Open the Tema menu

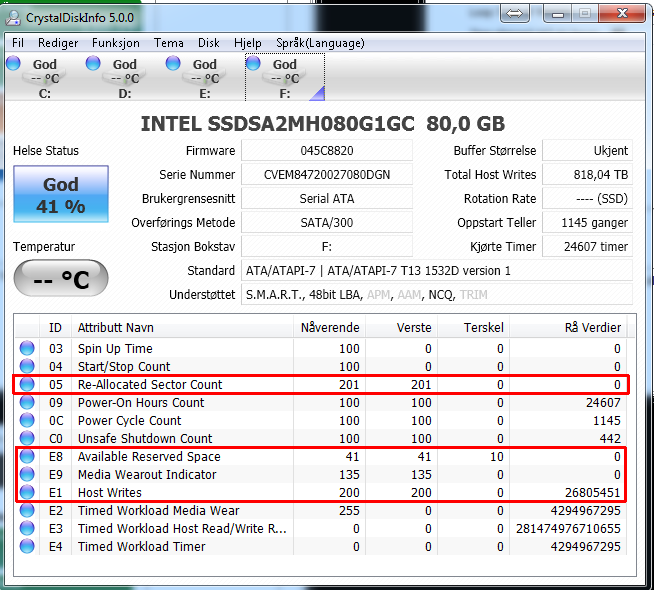(x=169, y=43)
